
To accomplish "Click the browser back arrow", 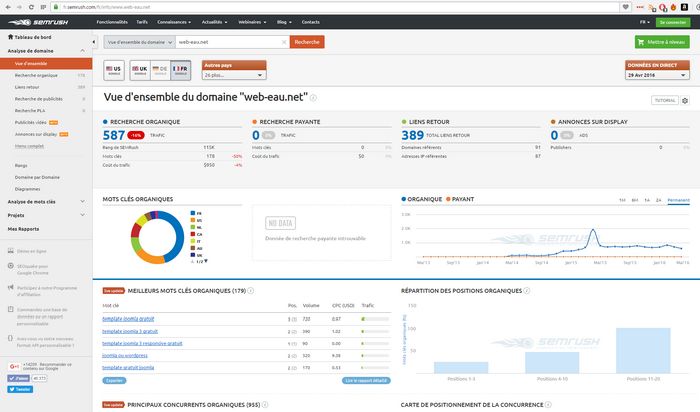I will click(x=8, y=7).
